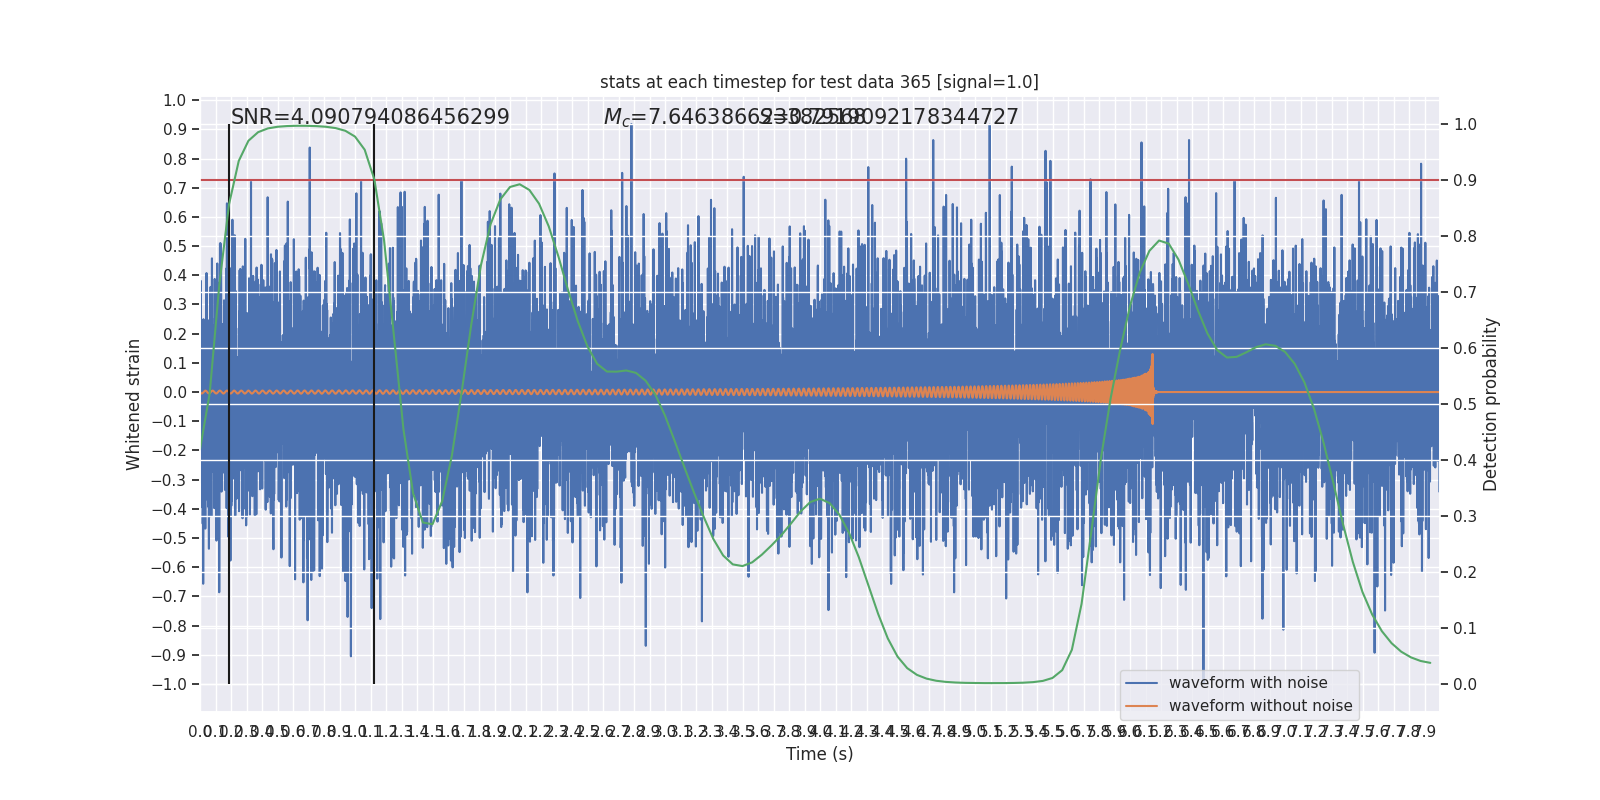1600x800 pixels.
Task: Click the first black vertical marker line
Action: (229, 404)
